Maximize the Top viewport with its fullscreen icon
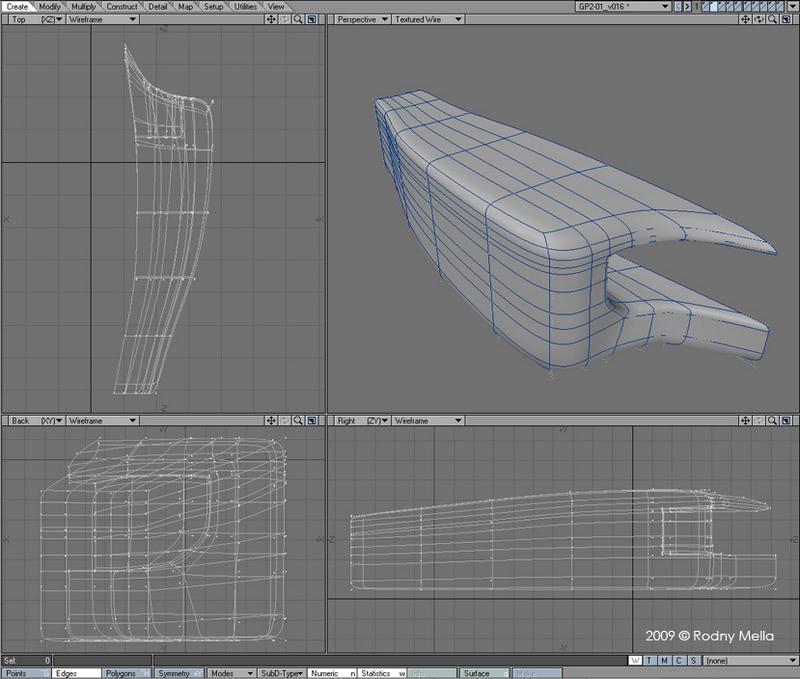The image size is (800, 679). click(x=312, y=19)
